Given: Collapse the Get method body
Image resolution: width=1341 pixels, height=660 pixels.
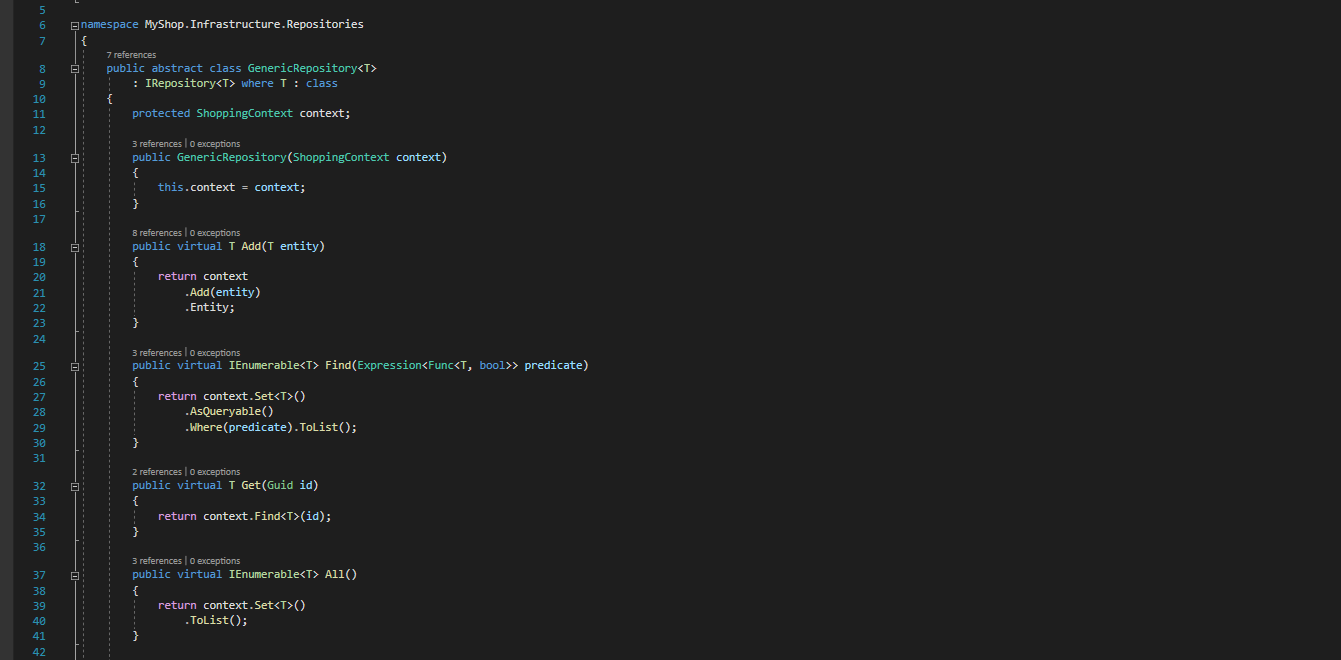Looking at the screenshot, I should click(75, 486).
